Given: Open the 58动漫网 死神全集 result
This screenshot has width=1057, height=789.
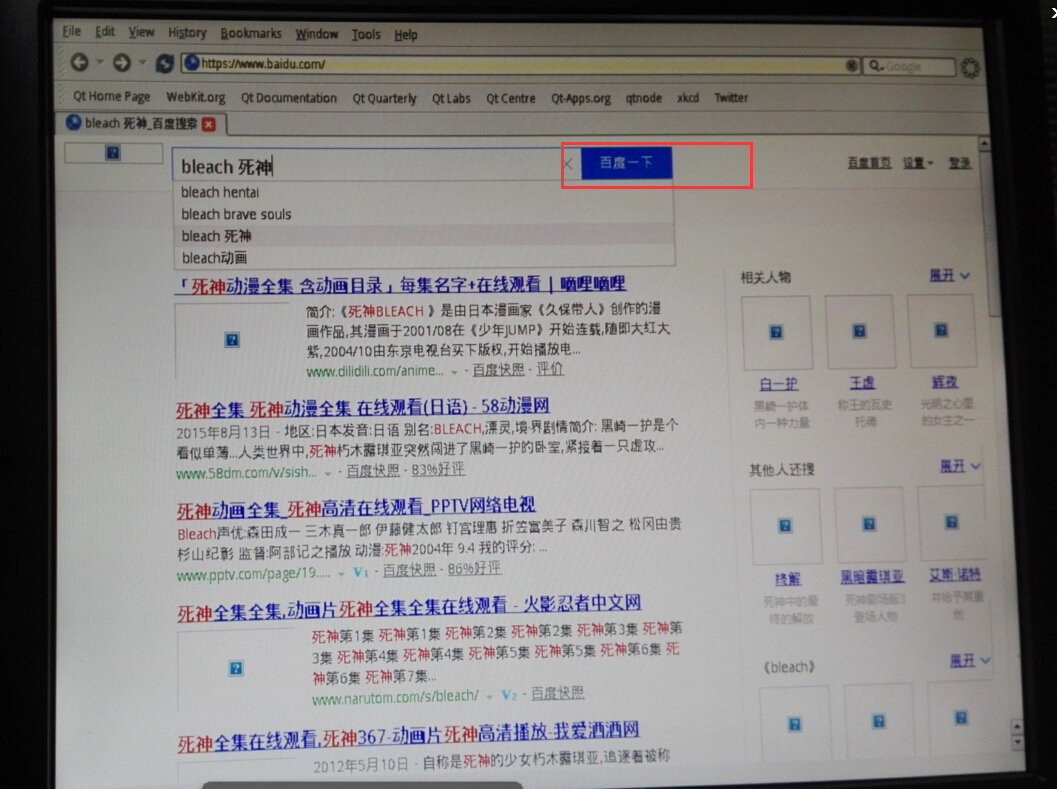Looking at the screenshot, I should [x=363, y=407].
